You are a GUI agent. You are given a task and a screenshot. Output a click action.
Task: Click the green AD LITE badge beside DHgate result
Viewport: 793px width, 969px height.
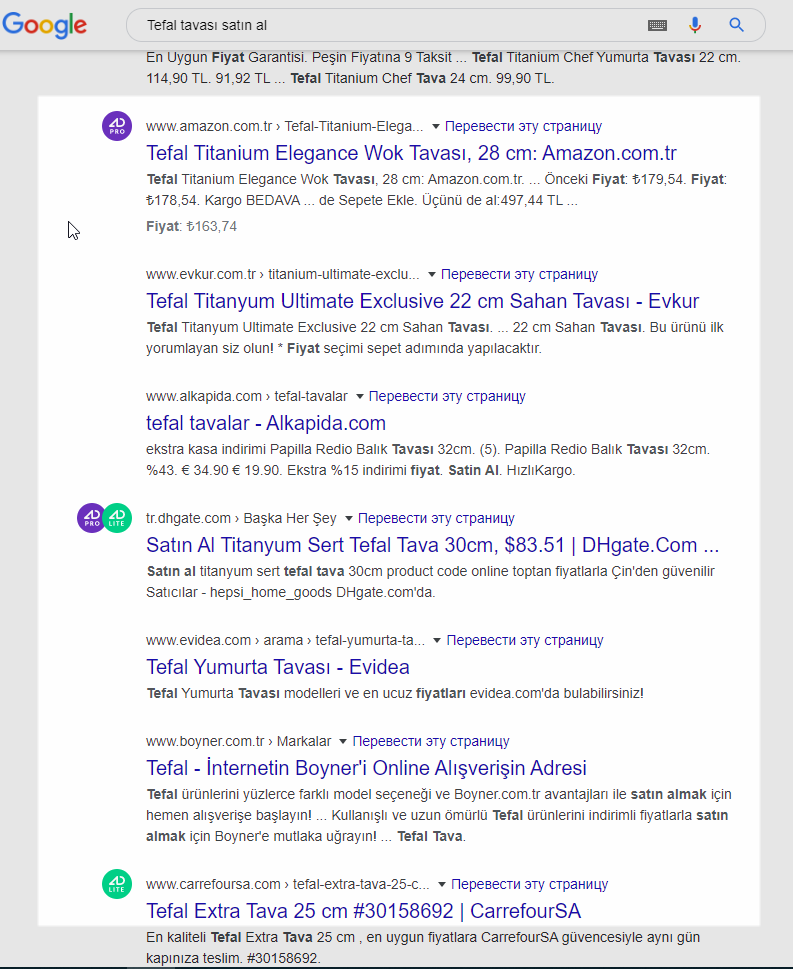[x=117, y=518]
